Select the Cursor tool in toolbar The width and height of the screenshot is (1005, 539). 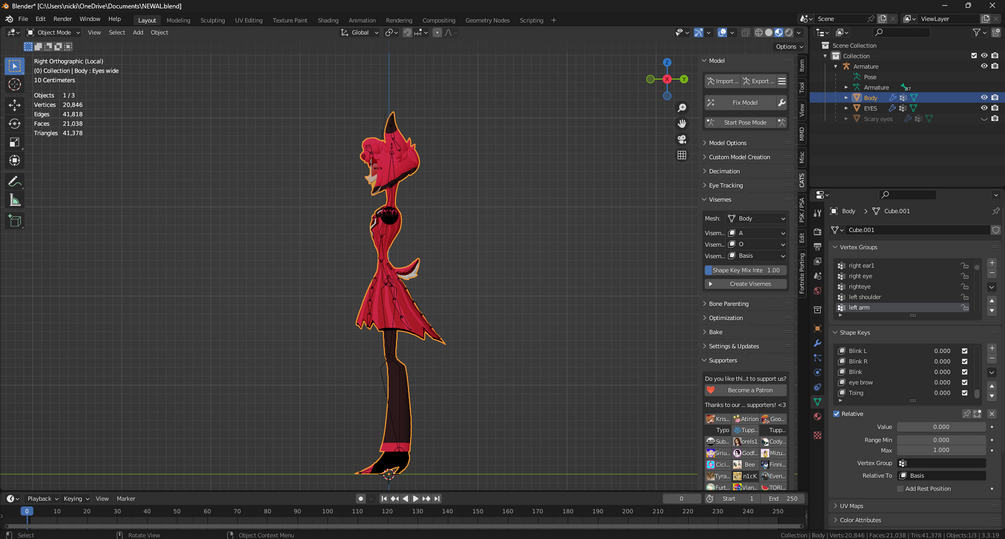pos(15,85)
